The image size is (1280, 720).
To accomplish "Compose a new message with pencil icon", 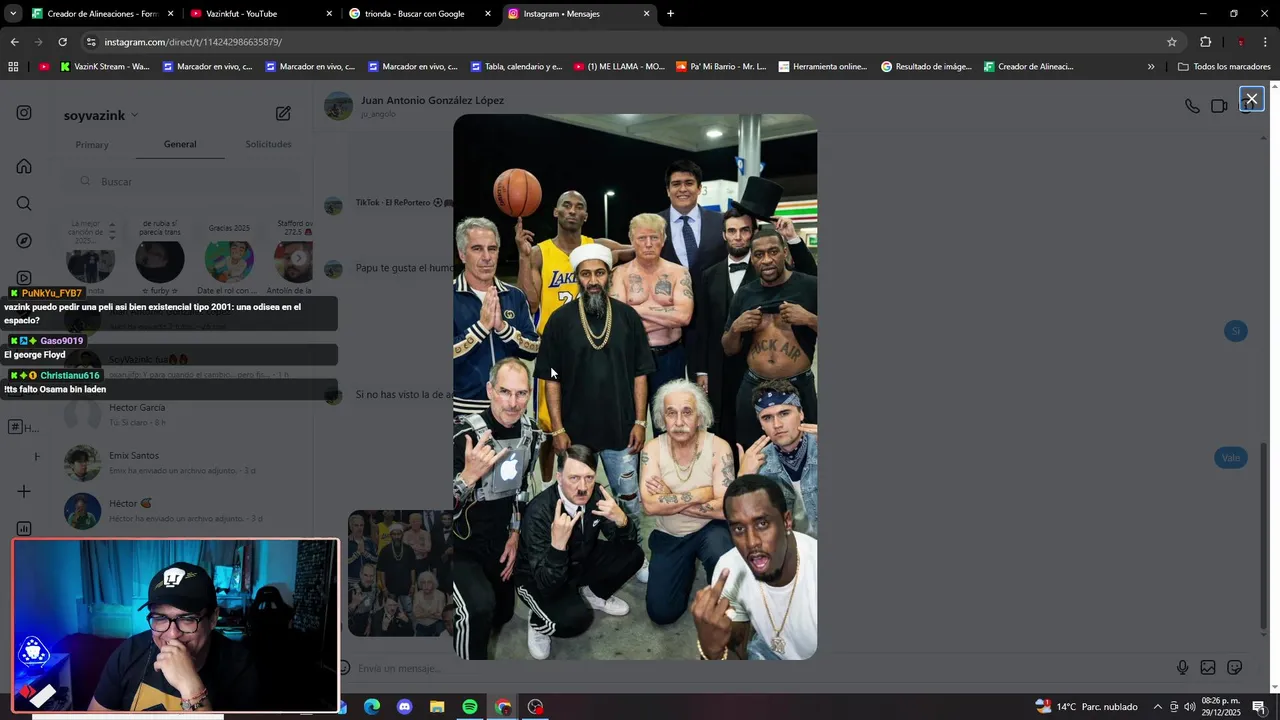I will pos(283,114).
